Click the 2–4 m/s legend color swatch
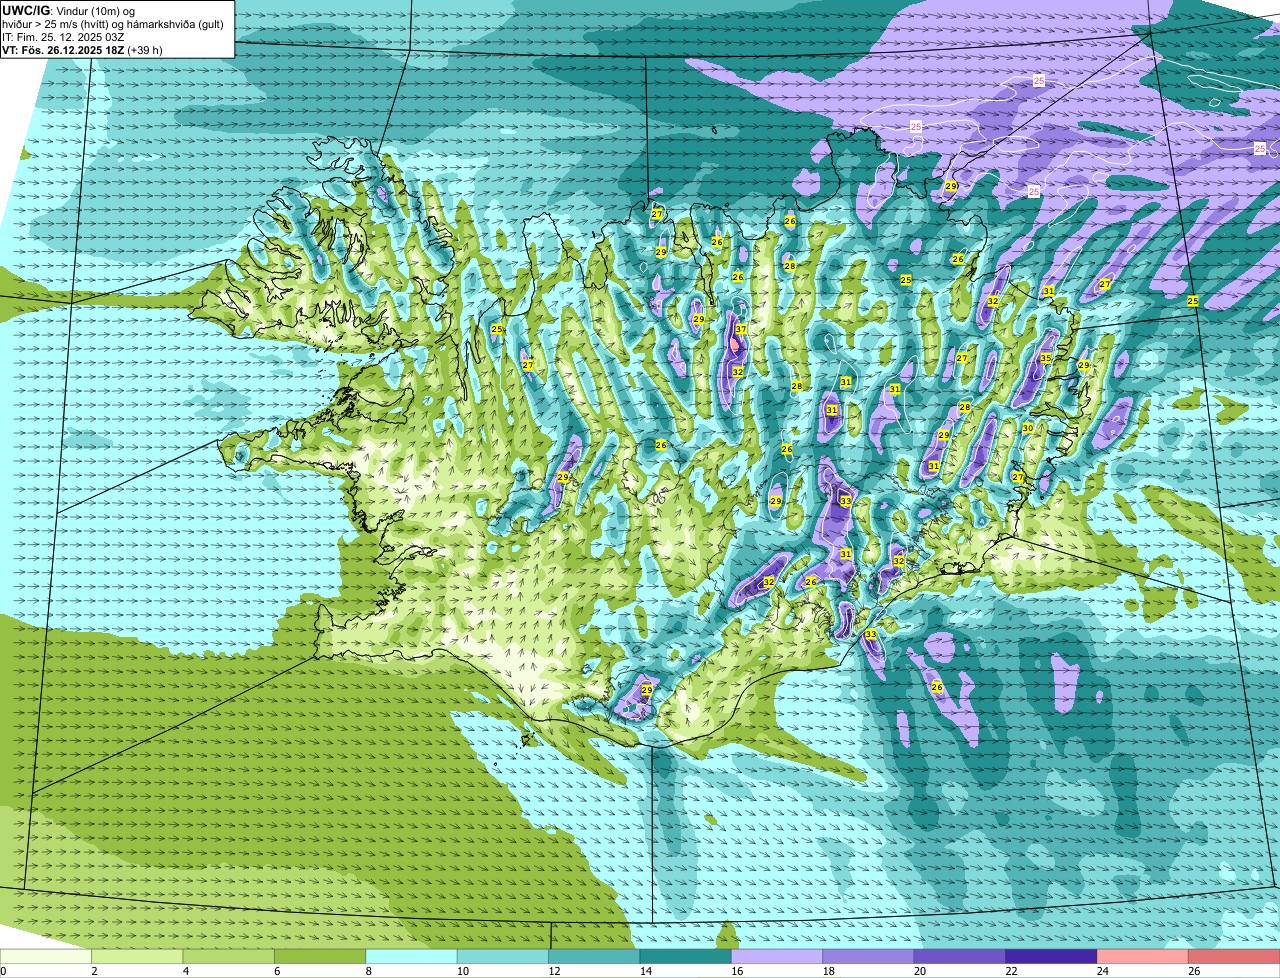The height and width of the screenshot is (978, 1280). (138, 956)
